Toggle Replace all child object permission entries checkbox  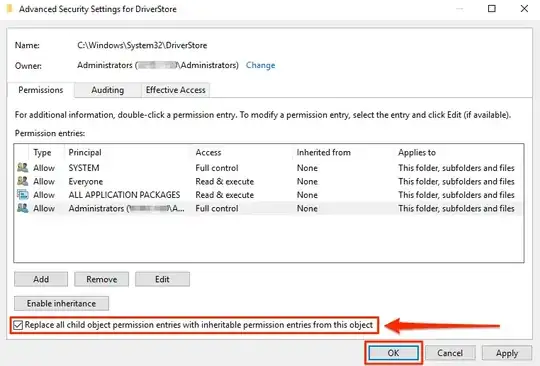coord(18,325)
